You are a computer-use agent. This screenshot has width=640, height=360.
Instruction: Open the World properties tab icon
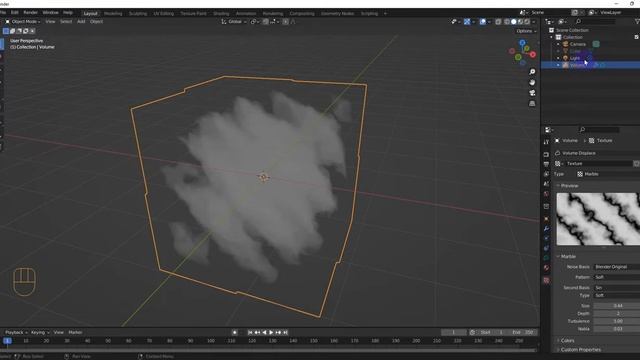point(546,194)
